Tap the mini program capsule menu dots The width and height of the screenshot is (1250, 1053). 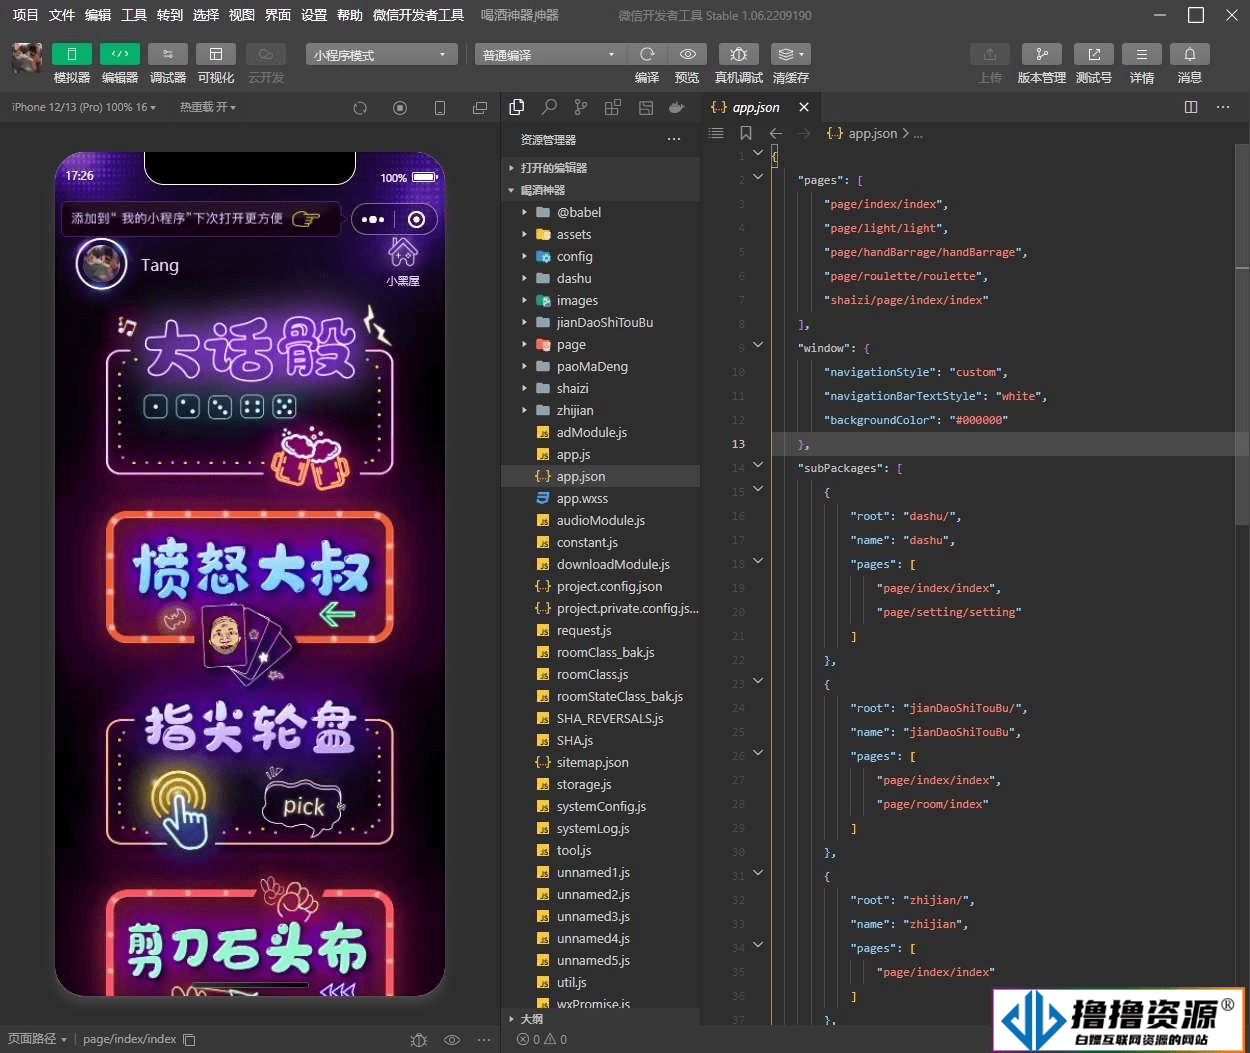click(x=373, y=219)
